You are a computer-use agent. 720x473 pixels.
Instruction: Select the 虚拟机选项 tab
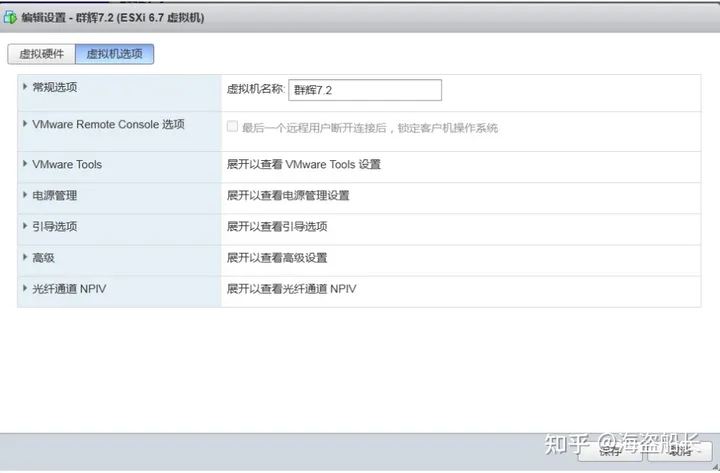click(114, 54)
